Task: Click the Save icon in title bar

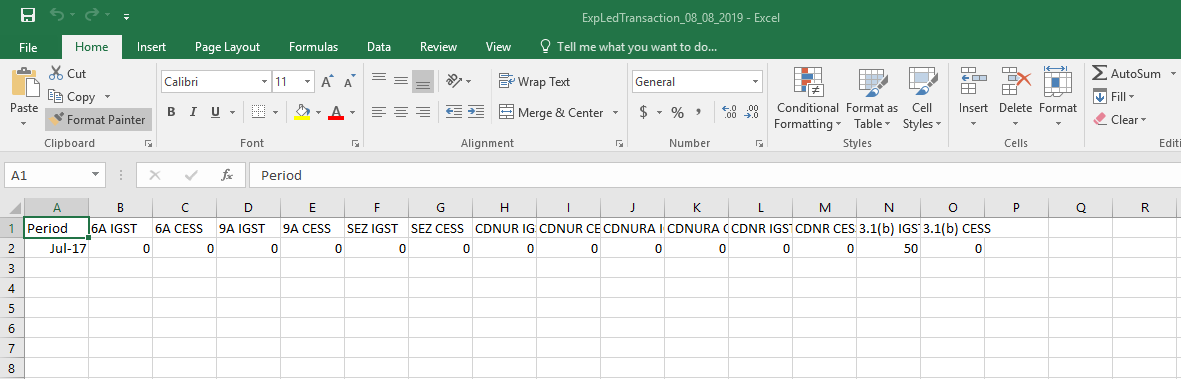Action: click(28, 15)
